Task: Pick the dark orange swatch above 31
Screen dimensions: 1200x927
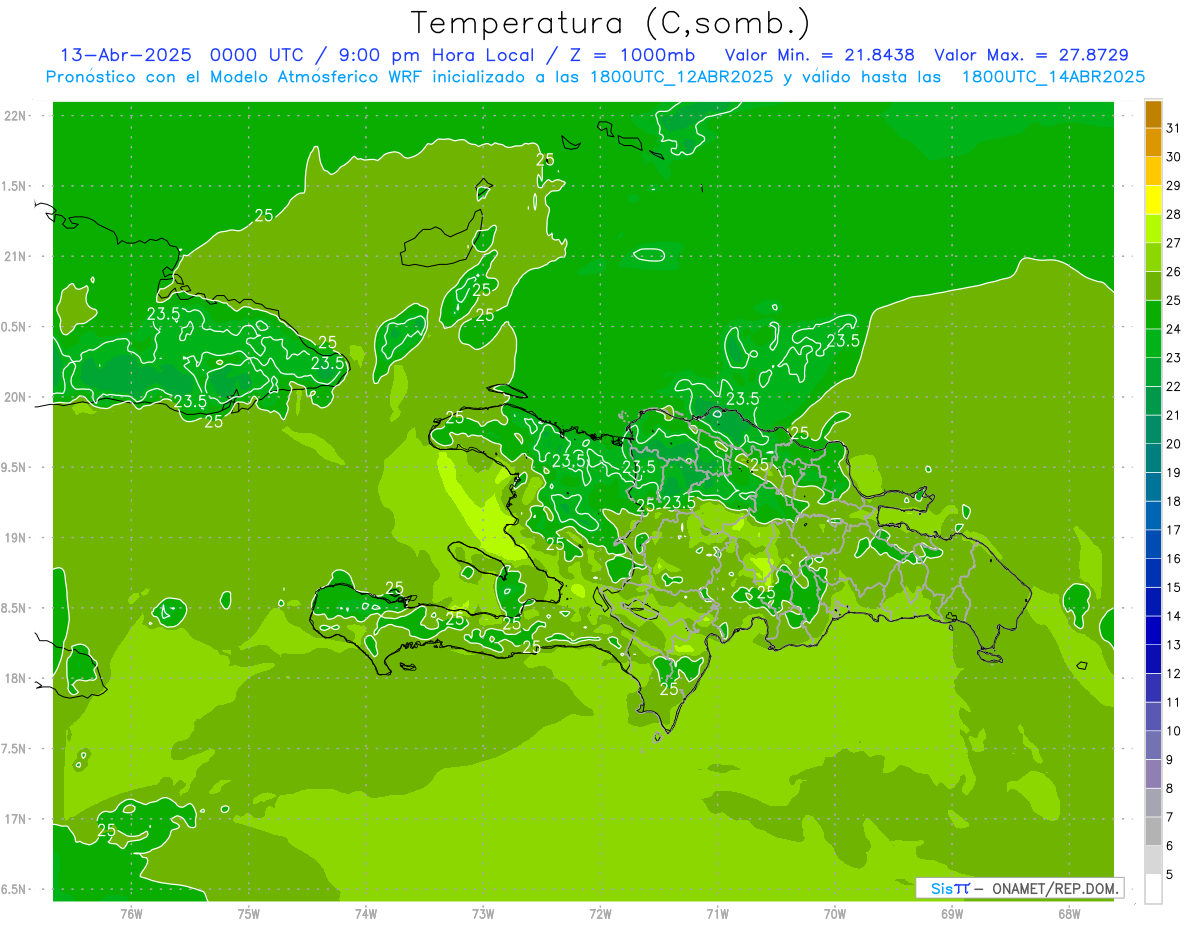Action: tap(1153, 115)
